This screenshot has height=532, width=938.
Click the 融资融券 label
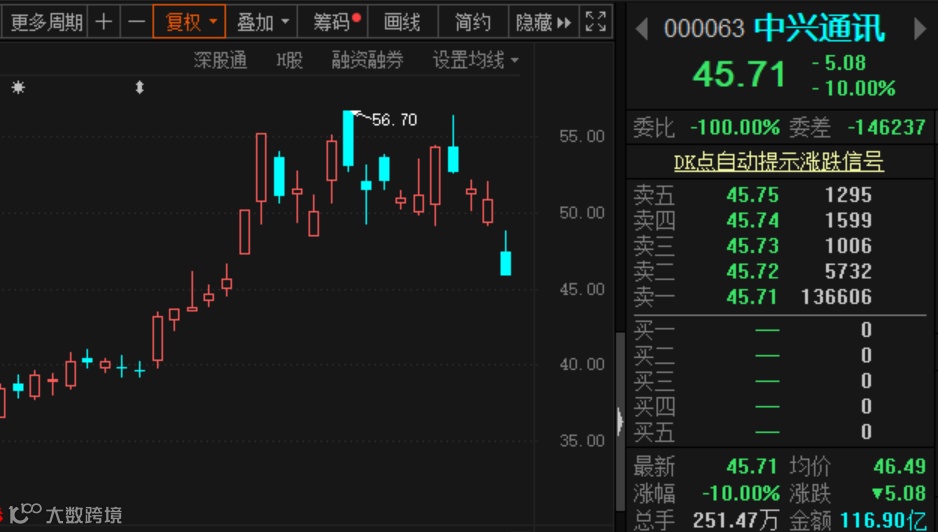pos(367,60)
